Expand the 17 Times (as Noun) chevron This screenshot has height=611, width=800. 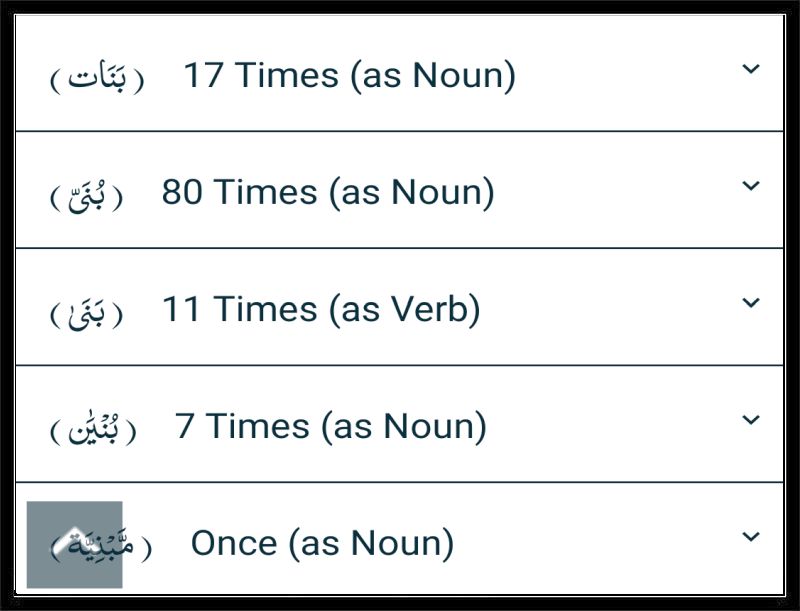tap(751, 69)
